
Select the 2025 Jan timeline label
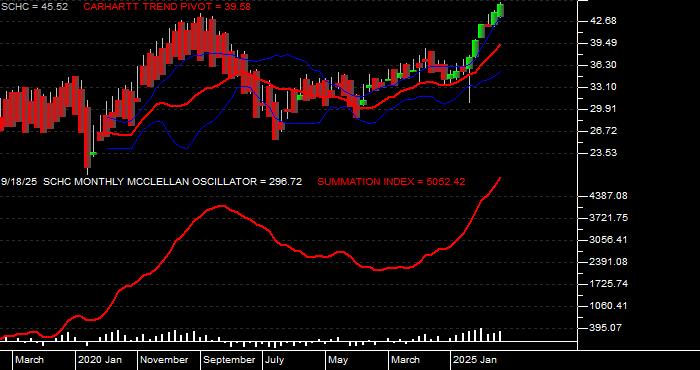click(x=475, y=360)
